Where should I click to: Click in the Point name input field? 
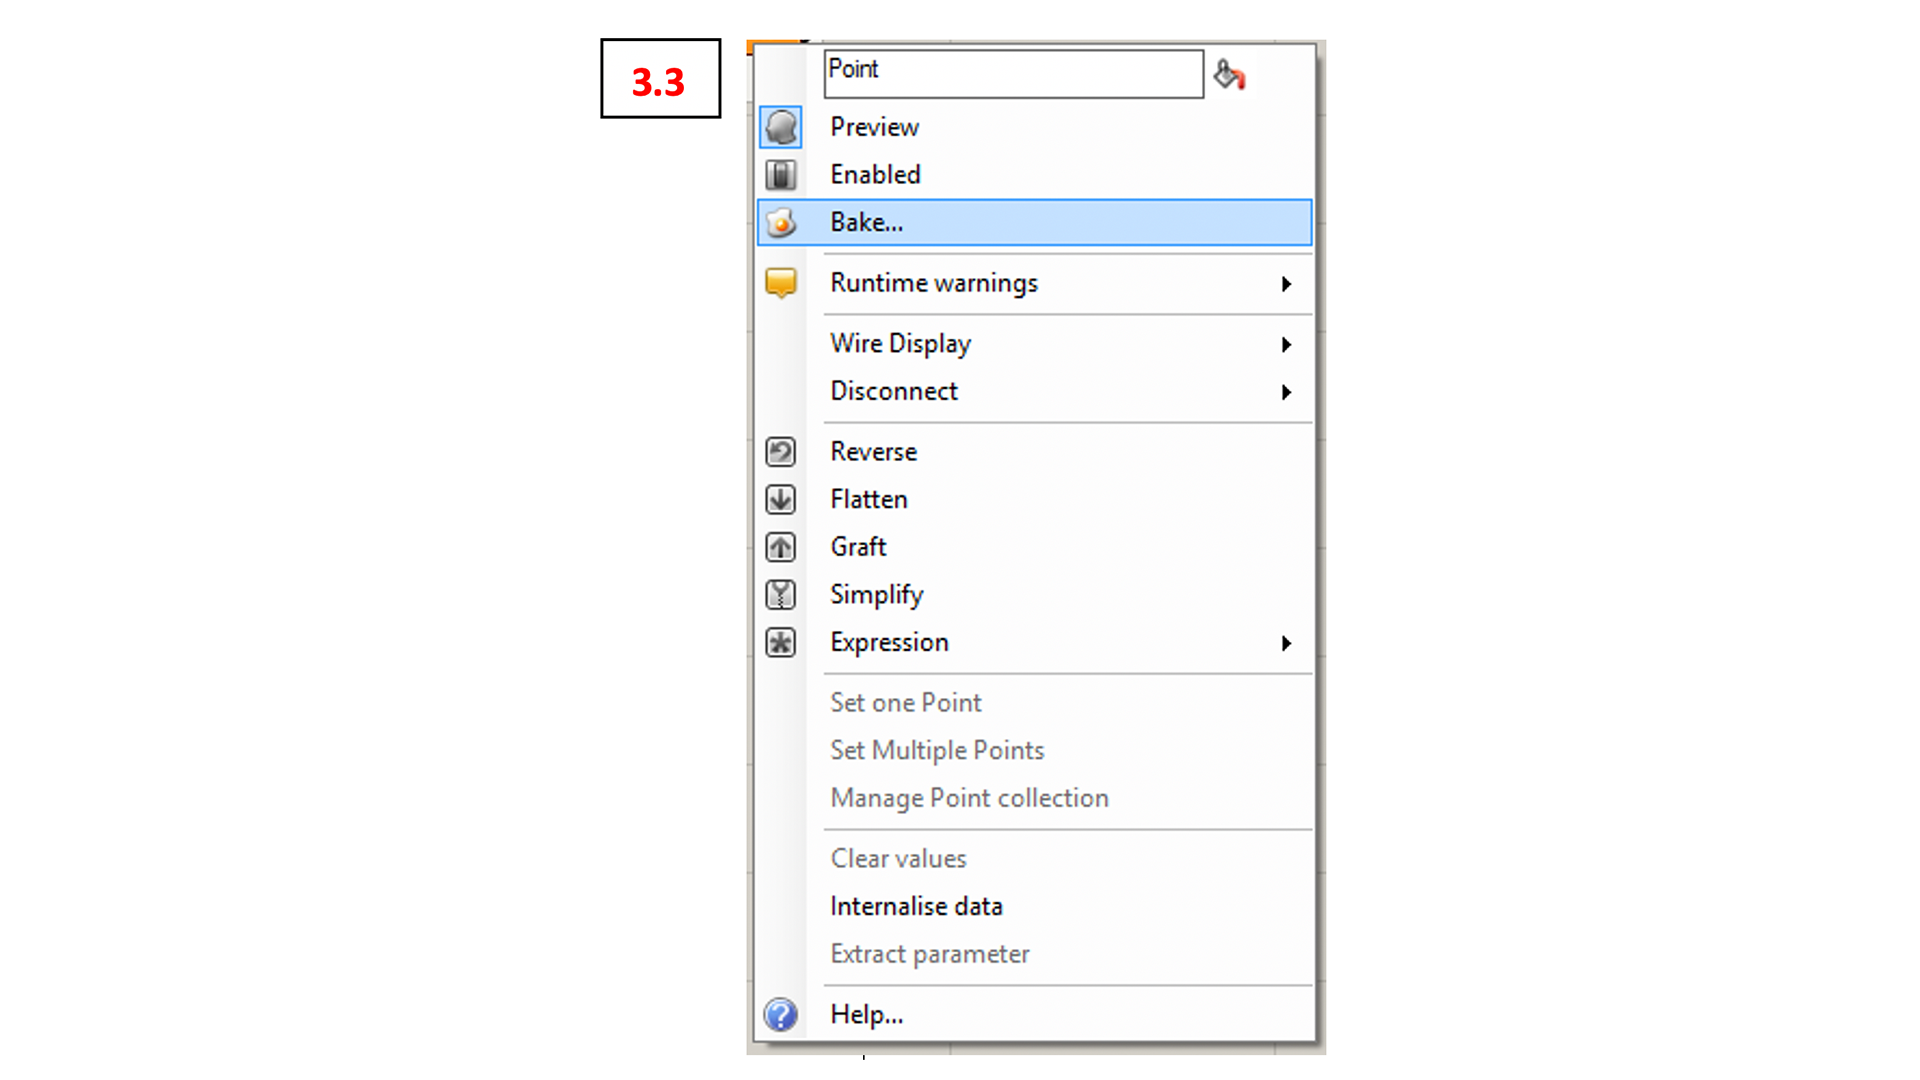(1013, 70)
